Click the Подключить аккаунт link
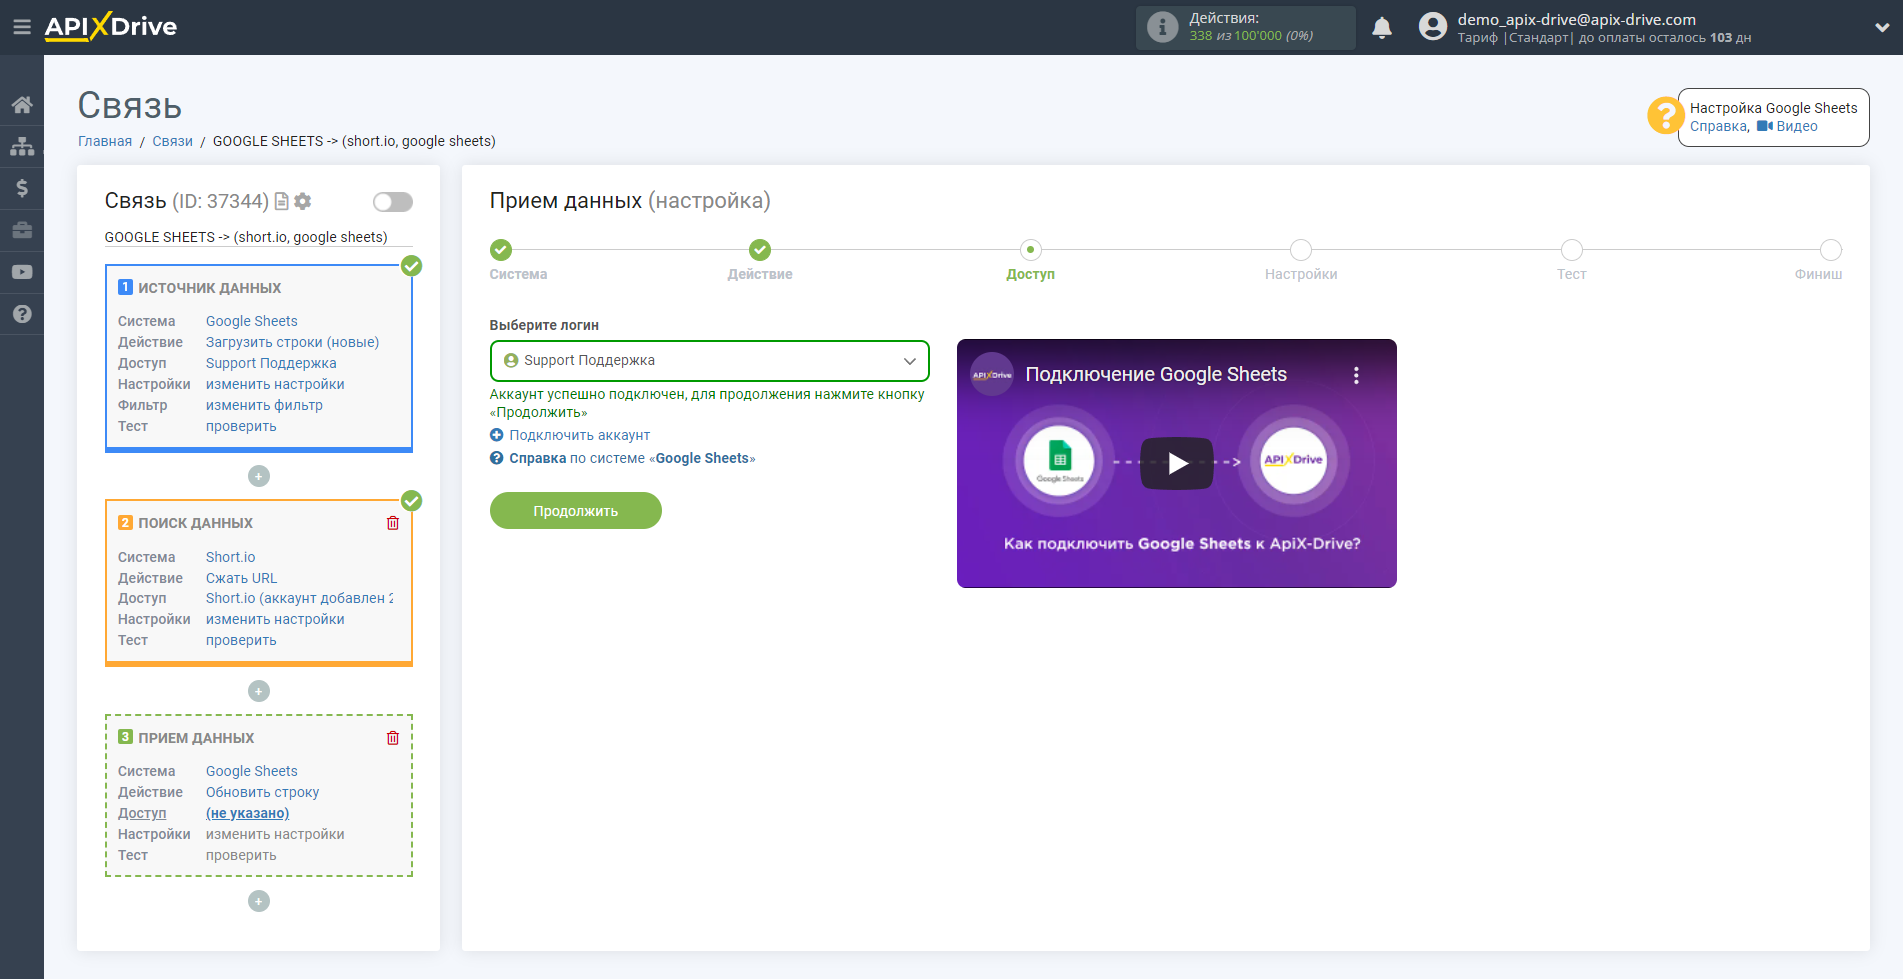This screenshot has width=1903, height=979. coord(579,435)
